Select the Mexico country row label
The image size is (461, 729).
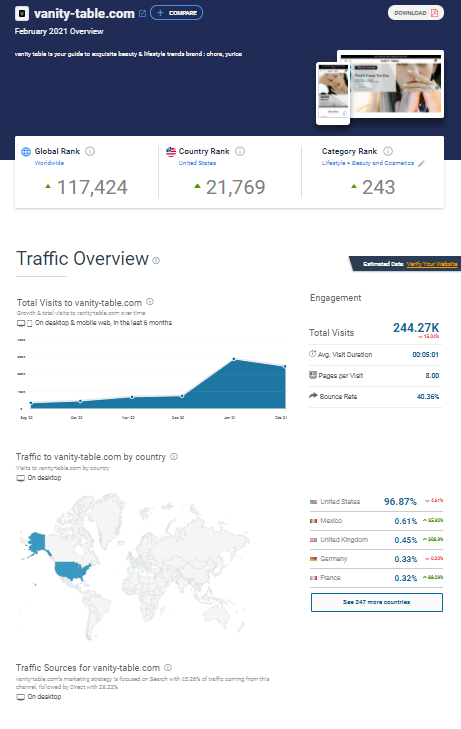click(331, 521)
